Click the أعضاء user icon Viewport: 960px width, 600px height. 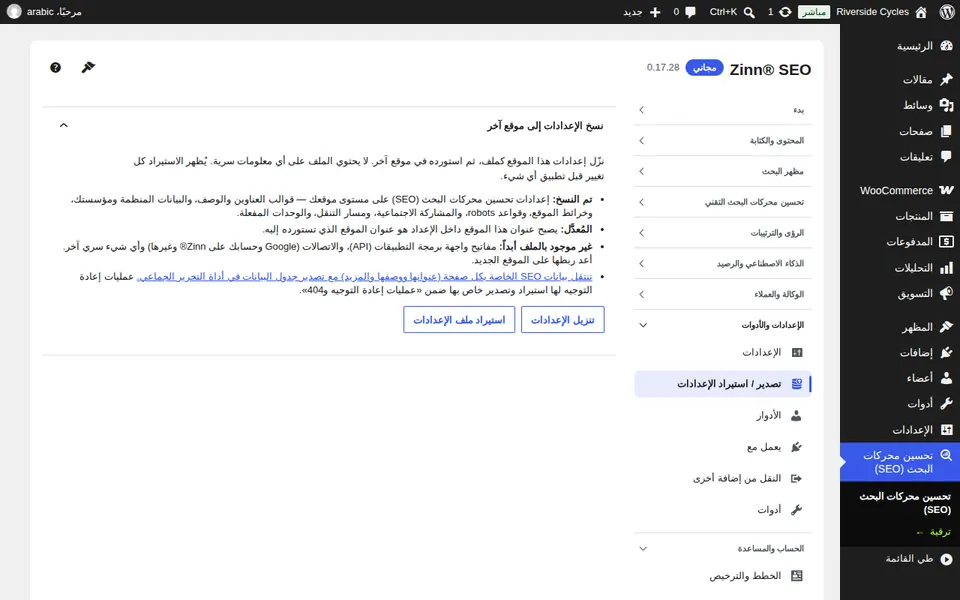[947, 378]
